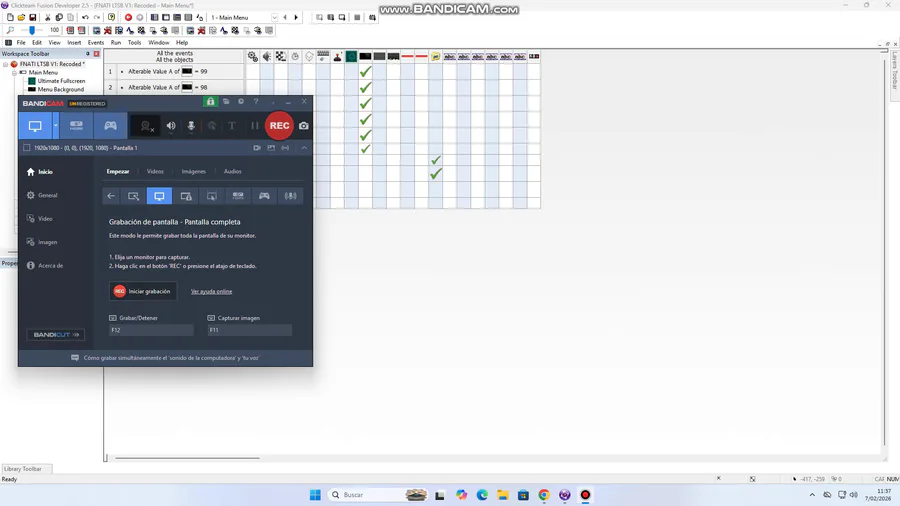
Task: Open the Ver ayuda online link
Action: pos(211,291)
